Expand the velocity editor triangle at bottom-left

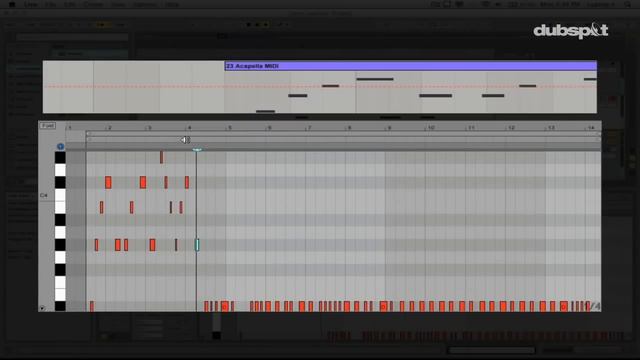42,307
